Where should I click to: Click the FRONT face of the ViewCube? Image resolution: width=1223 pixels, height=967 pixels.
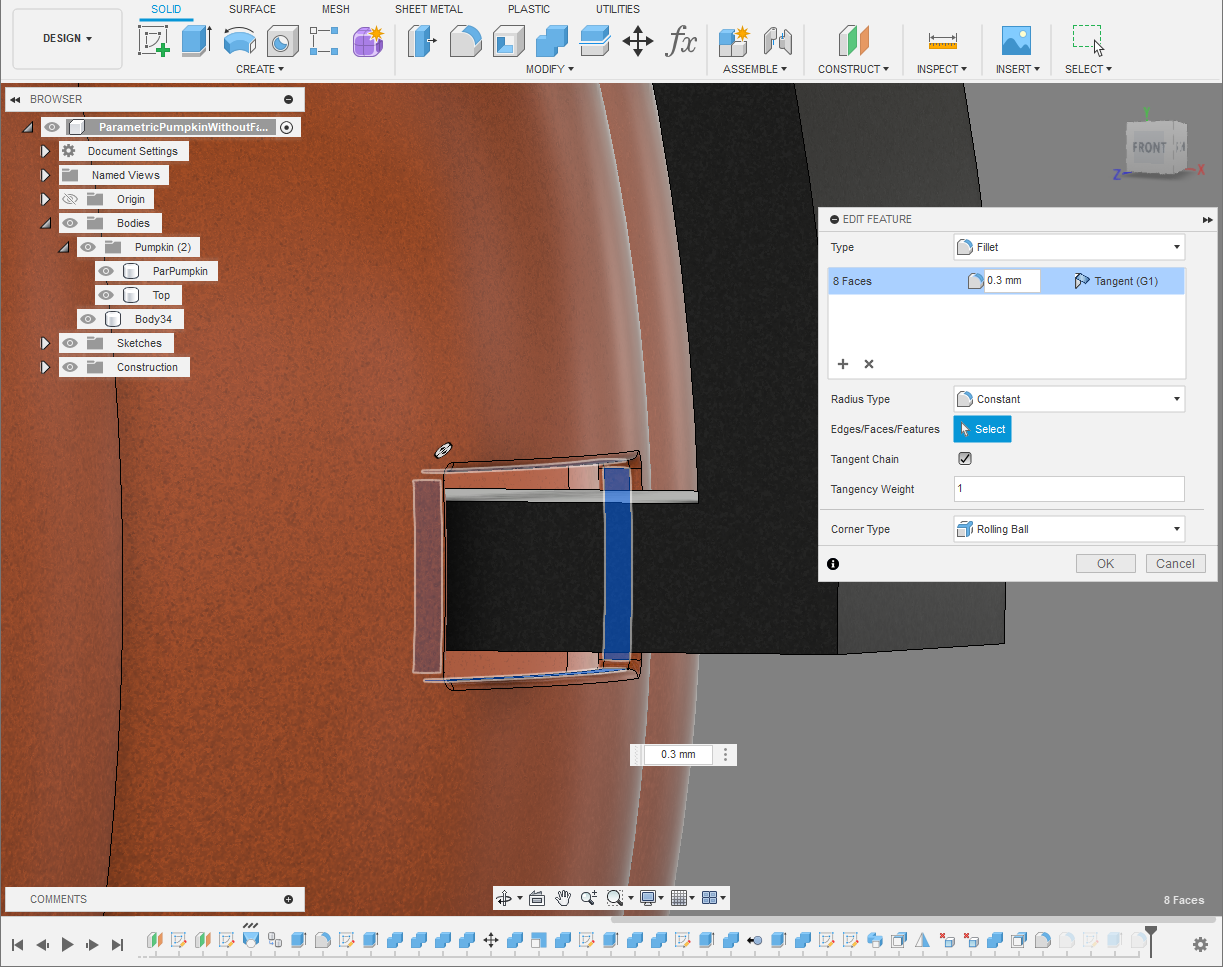(1149, 147)
